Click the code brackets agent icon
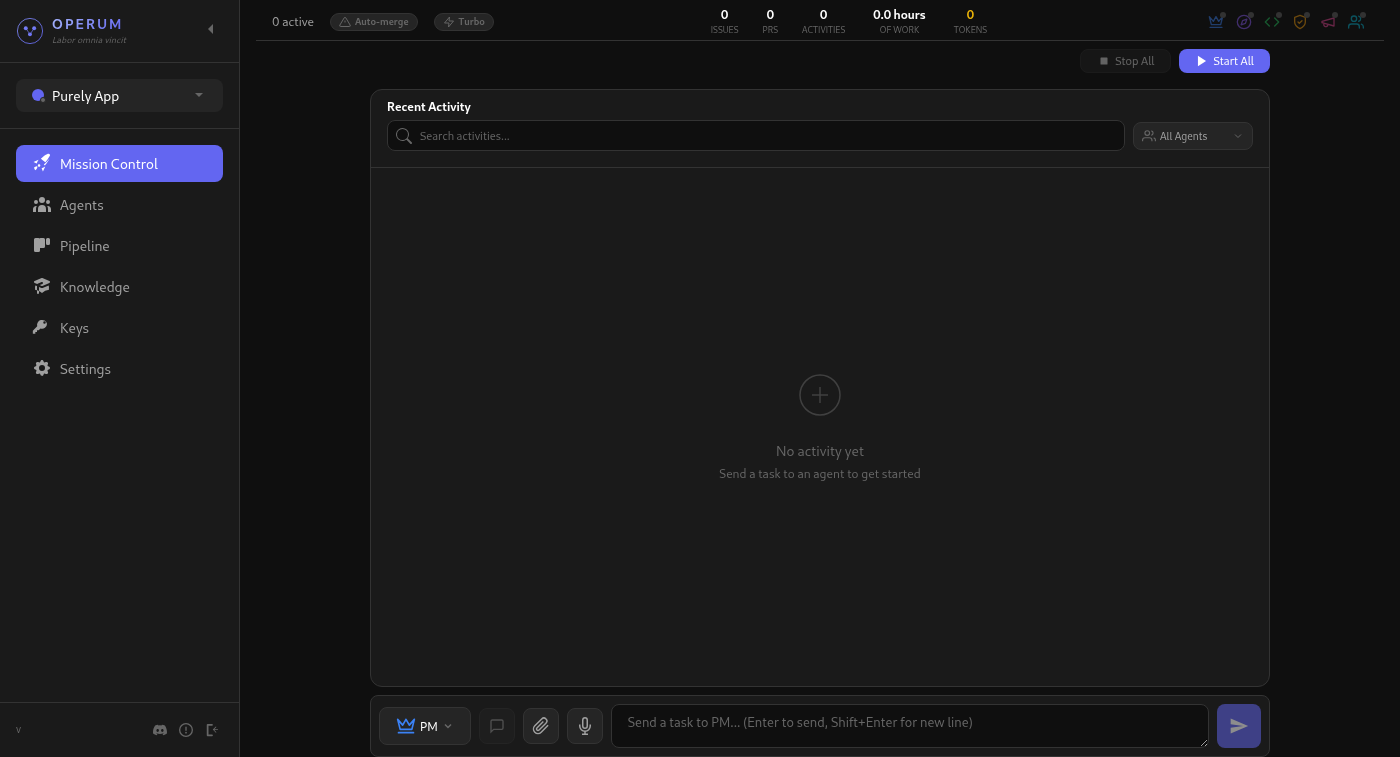The width and height of the screenshot is (1400, 757). click(x=1272, y=20)
